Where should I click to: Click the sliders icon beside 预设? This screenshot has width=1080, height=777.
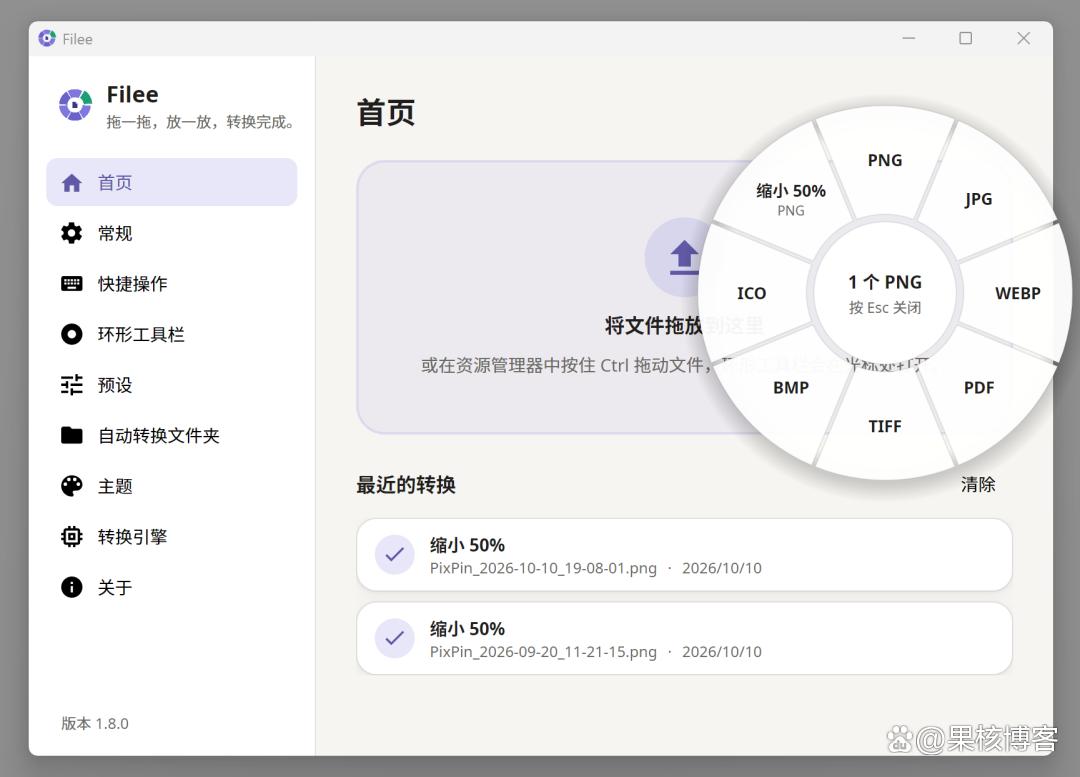[72, 384]
